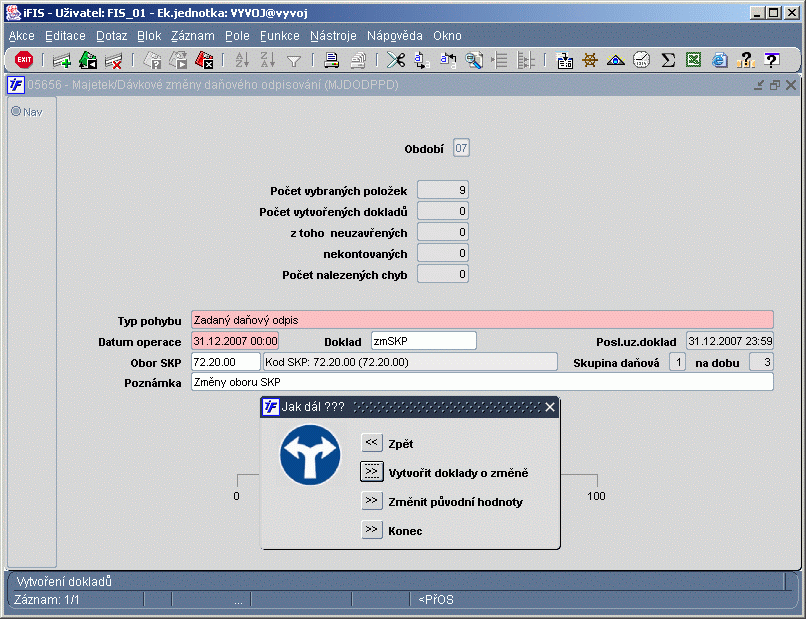Viewport: 806px width, 619px height.
Task: Click the << button next to Zpět
Action: coord(372,443)
